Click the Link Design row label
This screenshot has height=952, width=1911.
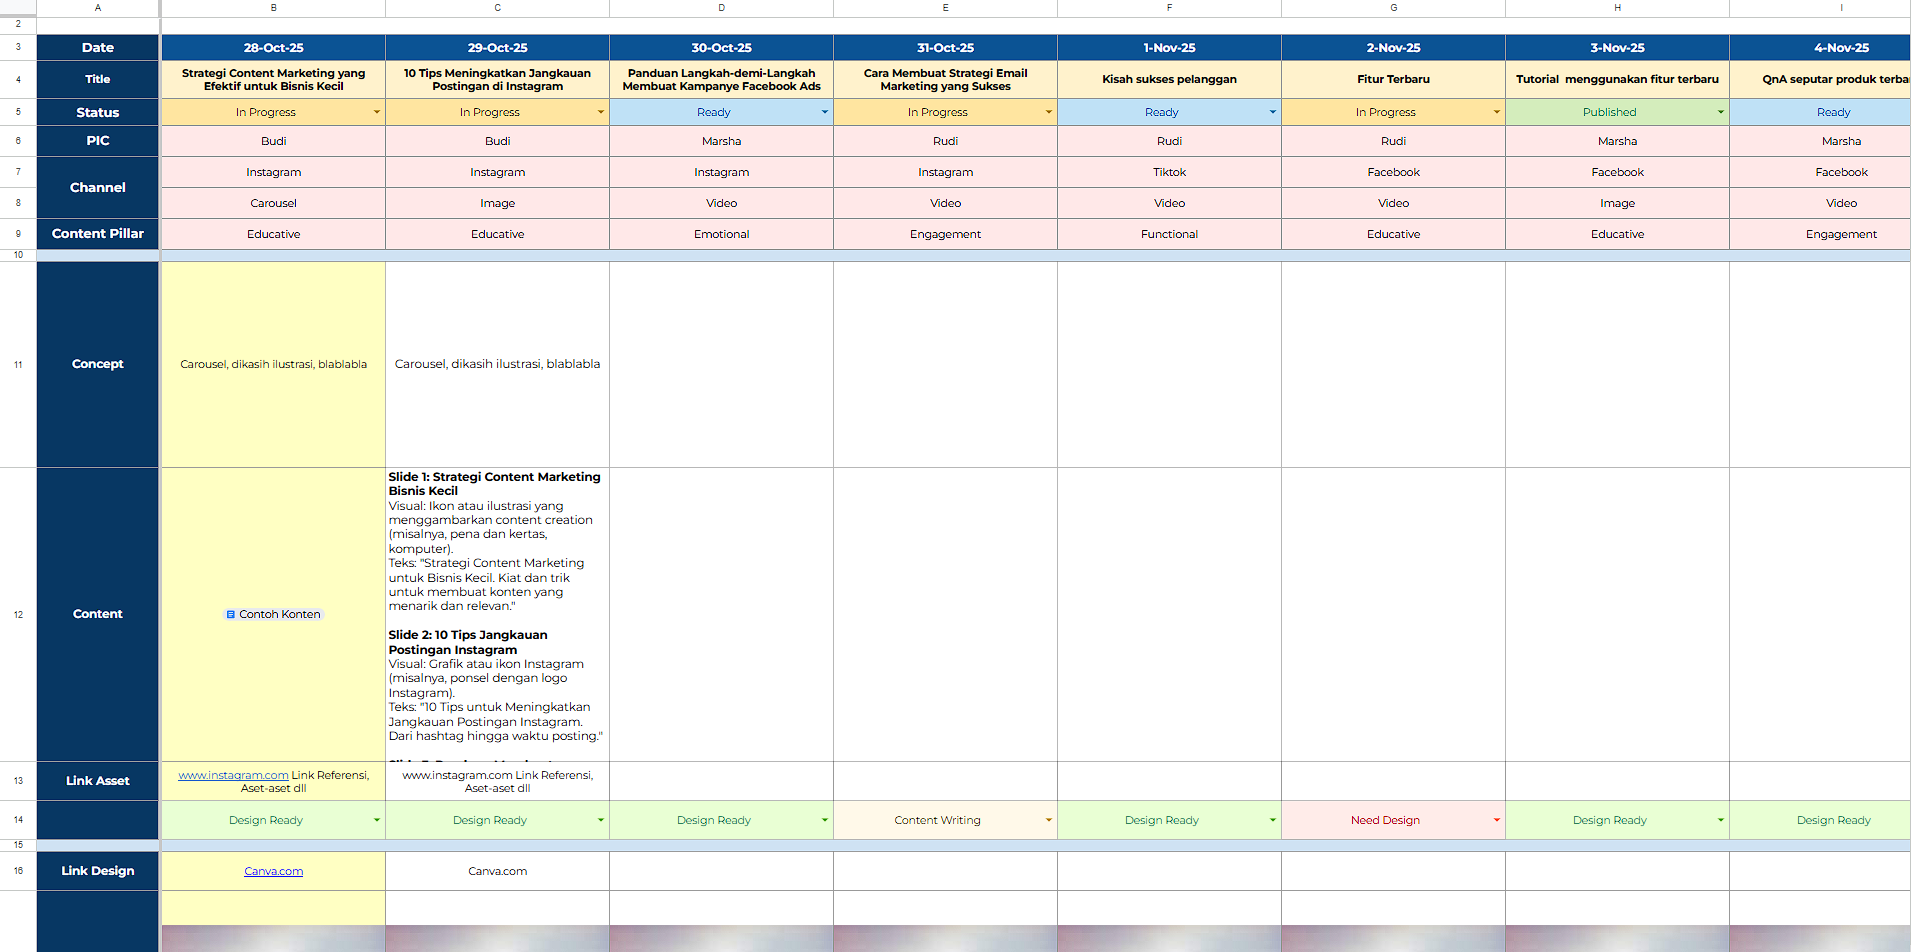click(98, 871)
